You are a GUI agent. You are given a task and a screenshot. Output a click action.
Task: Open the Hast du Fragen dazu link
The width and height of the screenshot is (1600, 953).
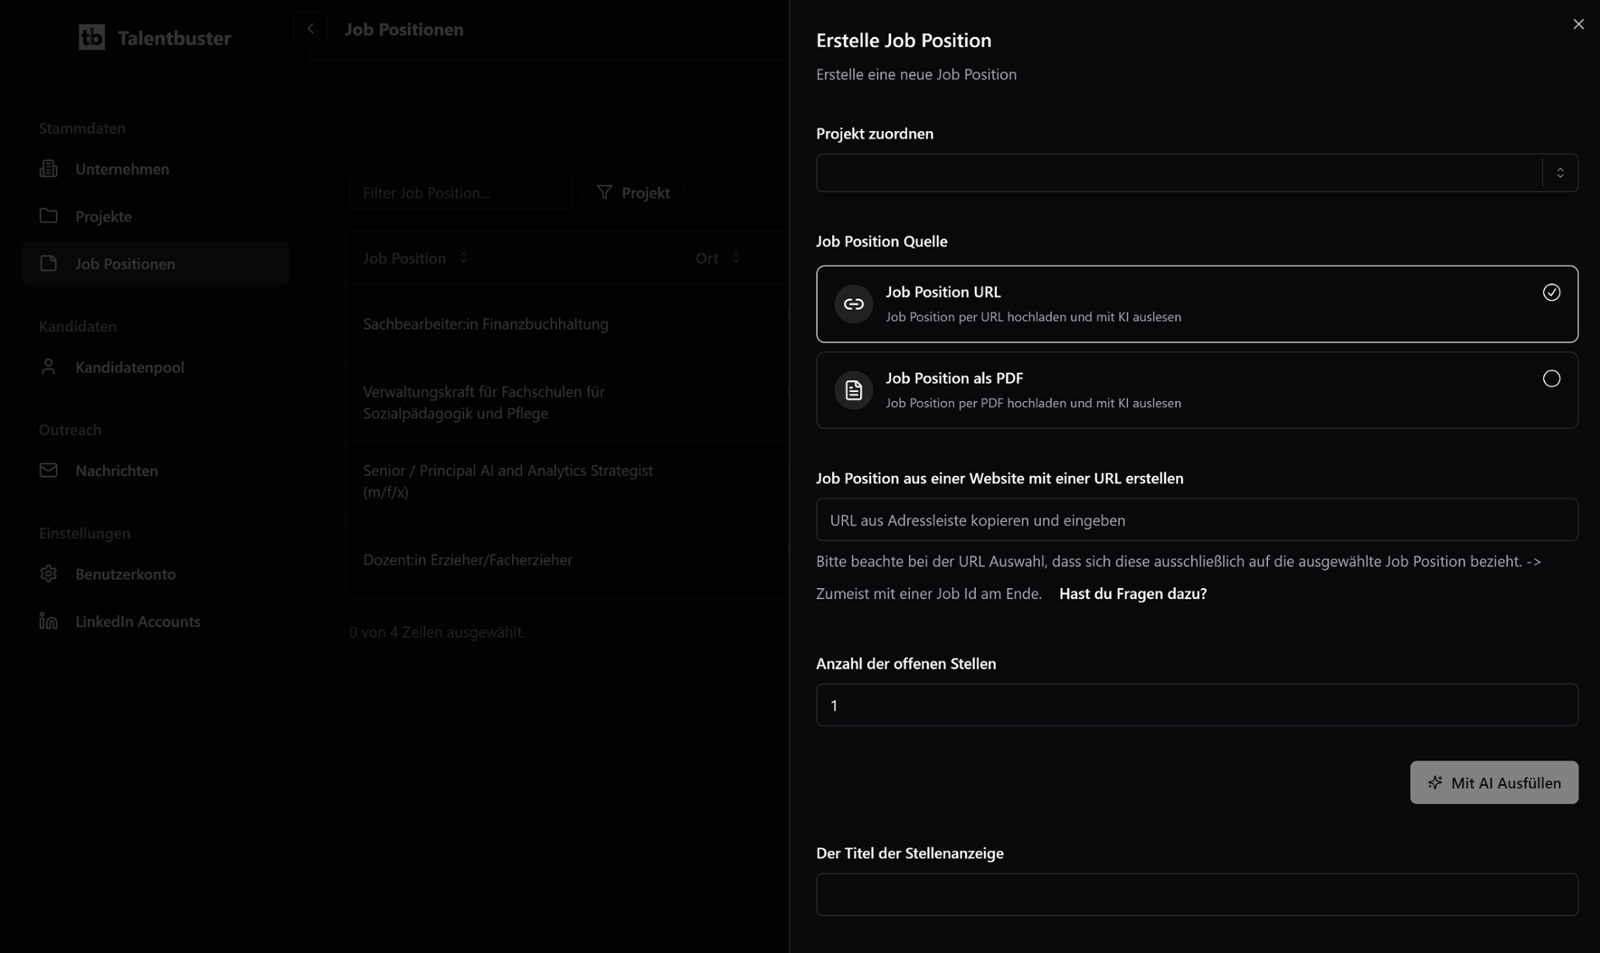[x=1132, y=594]
